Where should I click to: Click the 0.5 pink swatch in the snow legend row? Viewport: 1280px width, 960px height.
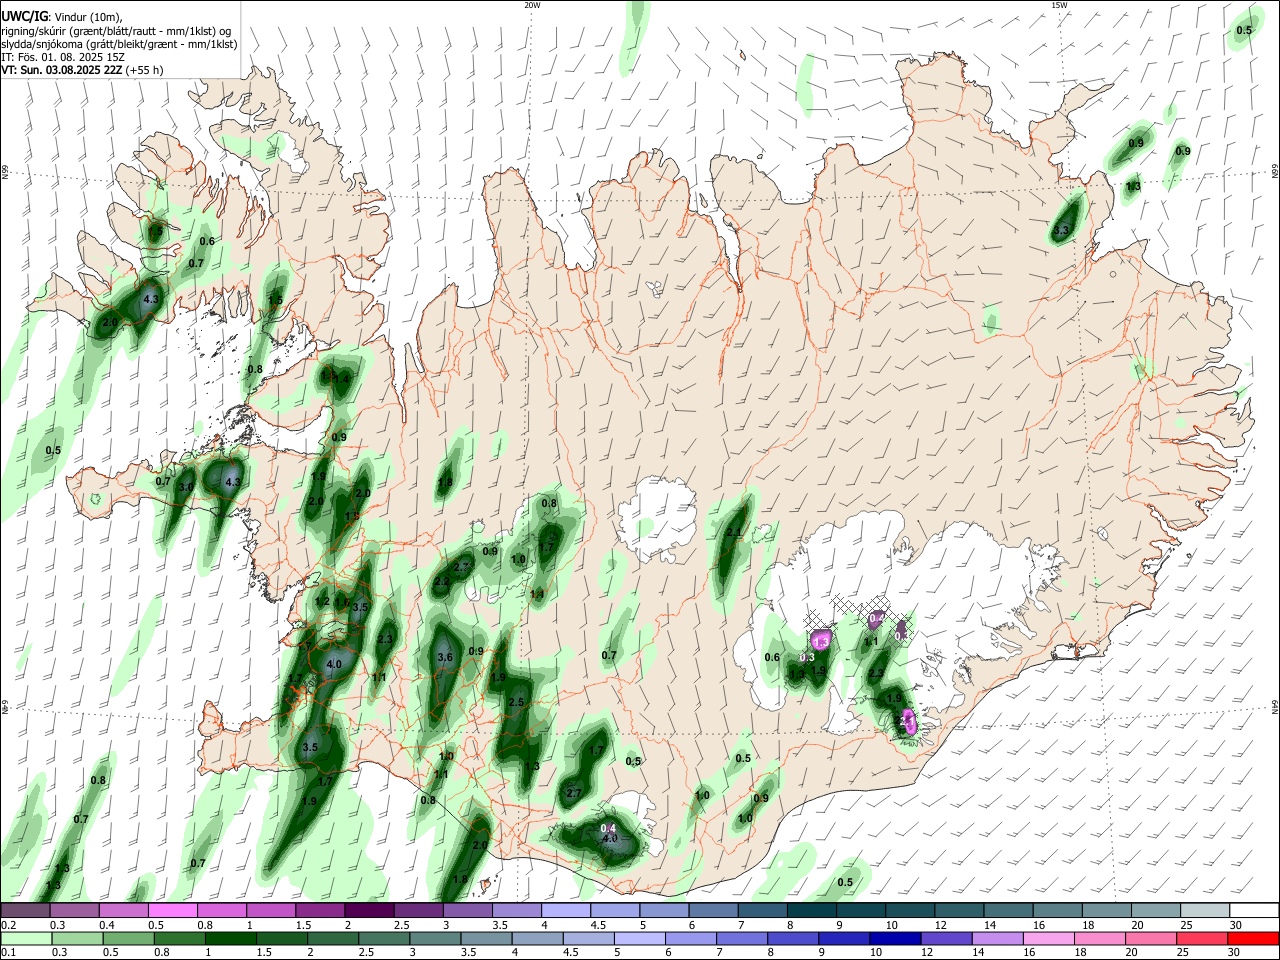point(173,911)
